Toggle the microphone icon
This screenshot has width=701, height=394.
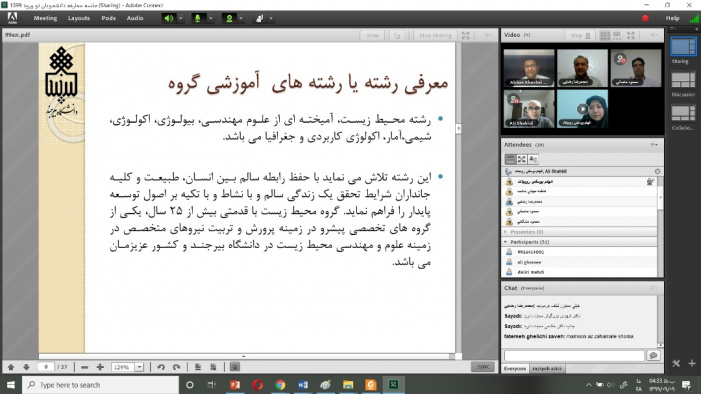click(x=197, y=18)
